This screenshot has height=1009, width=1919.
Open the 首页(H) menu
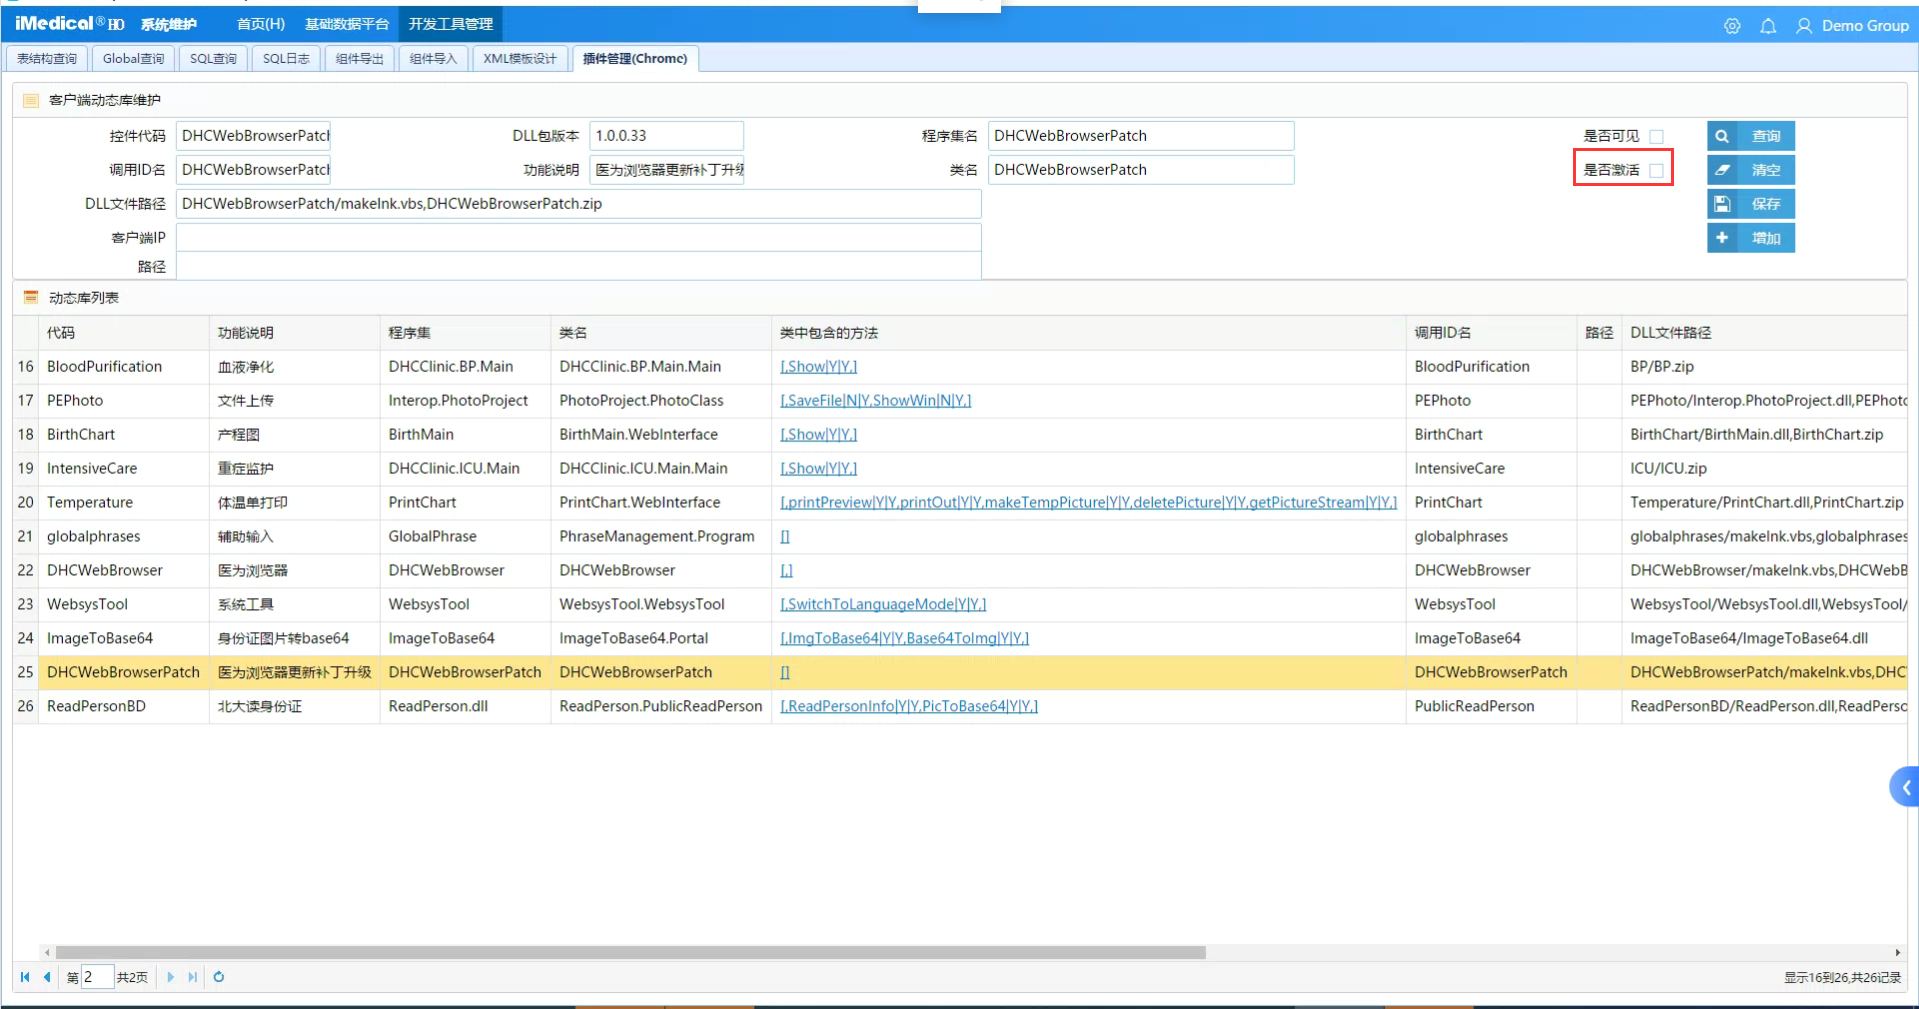[x=260, y=24]
